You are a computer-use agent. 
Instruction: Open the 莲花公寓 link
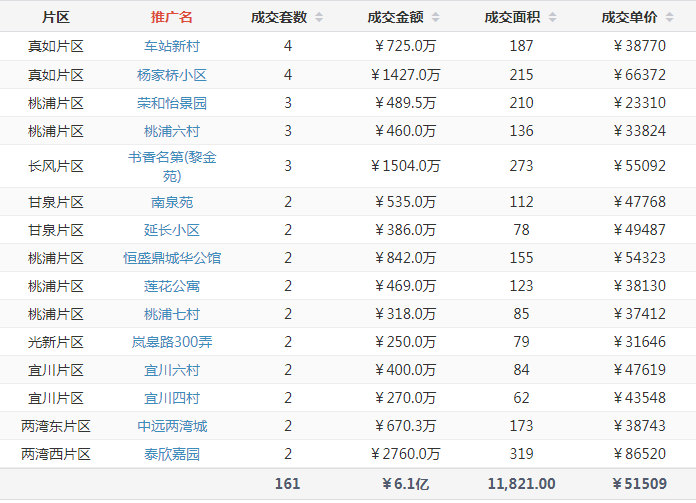coord(172,286)
